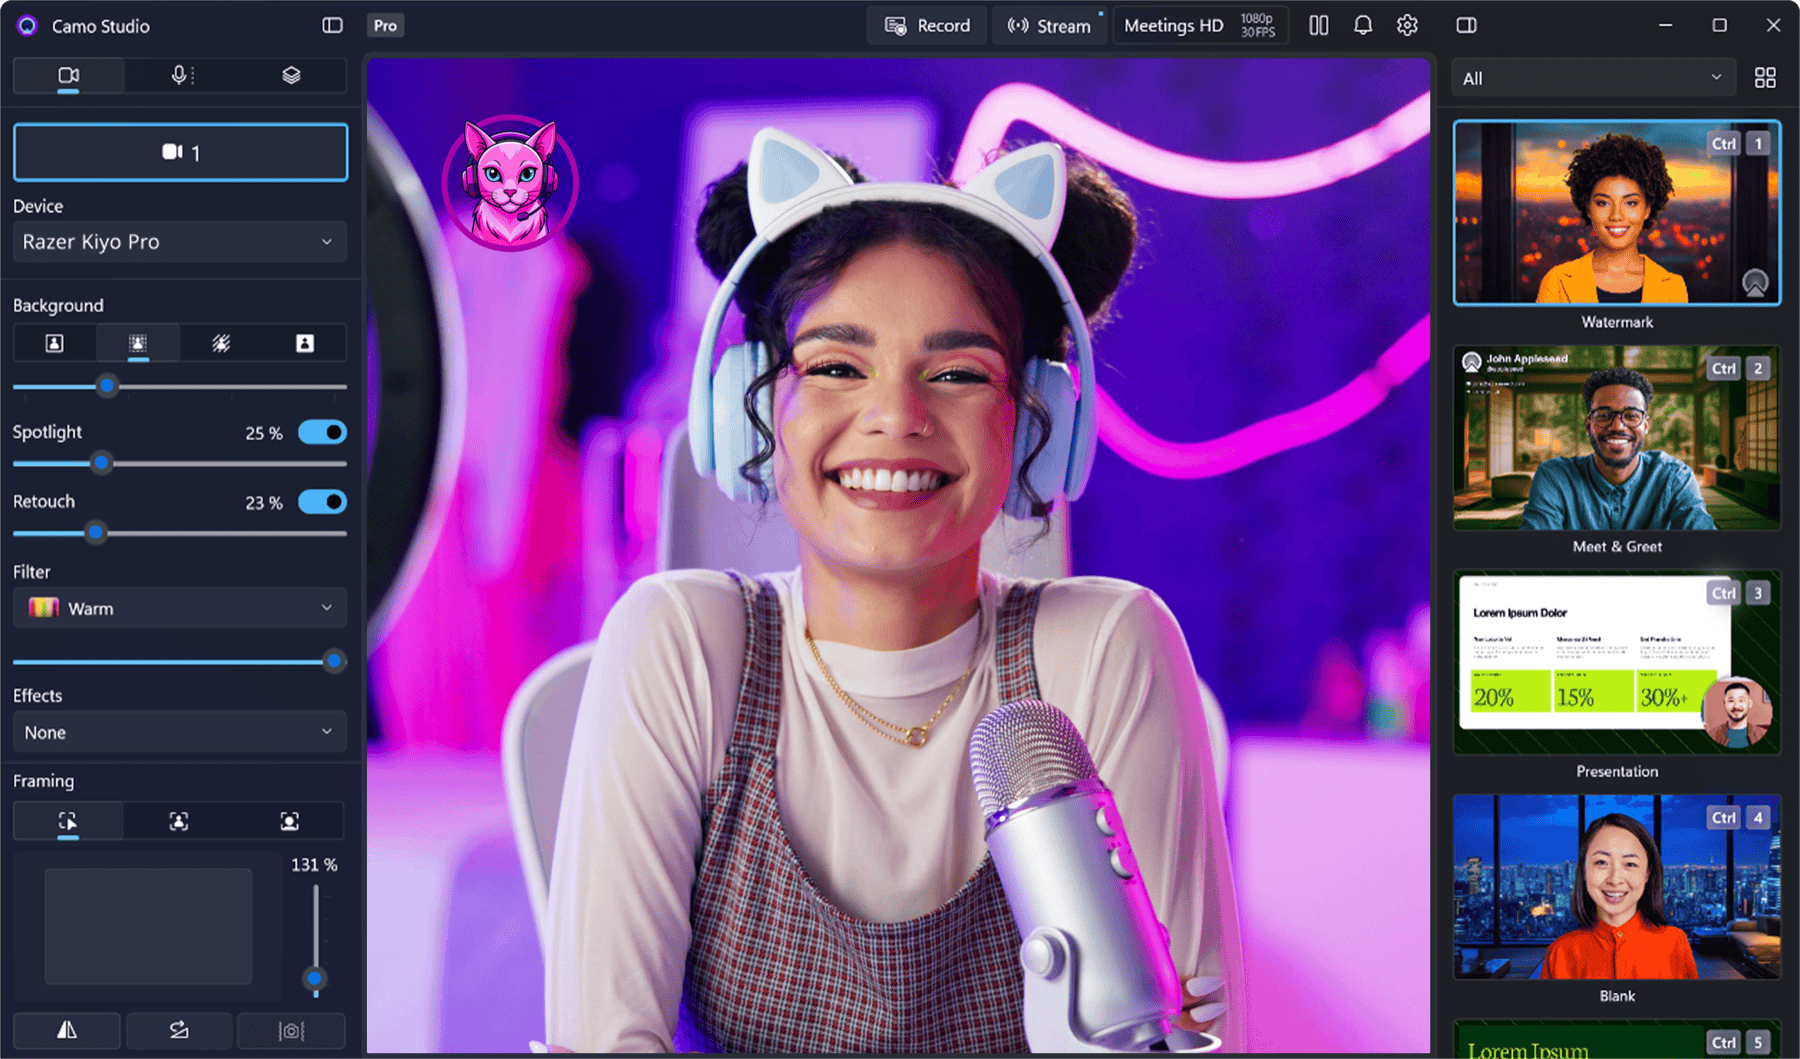The image size is (1800, 1059).
Task: Click the pink cat logo overlay
Action: (510, 183)
